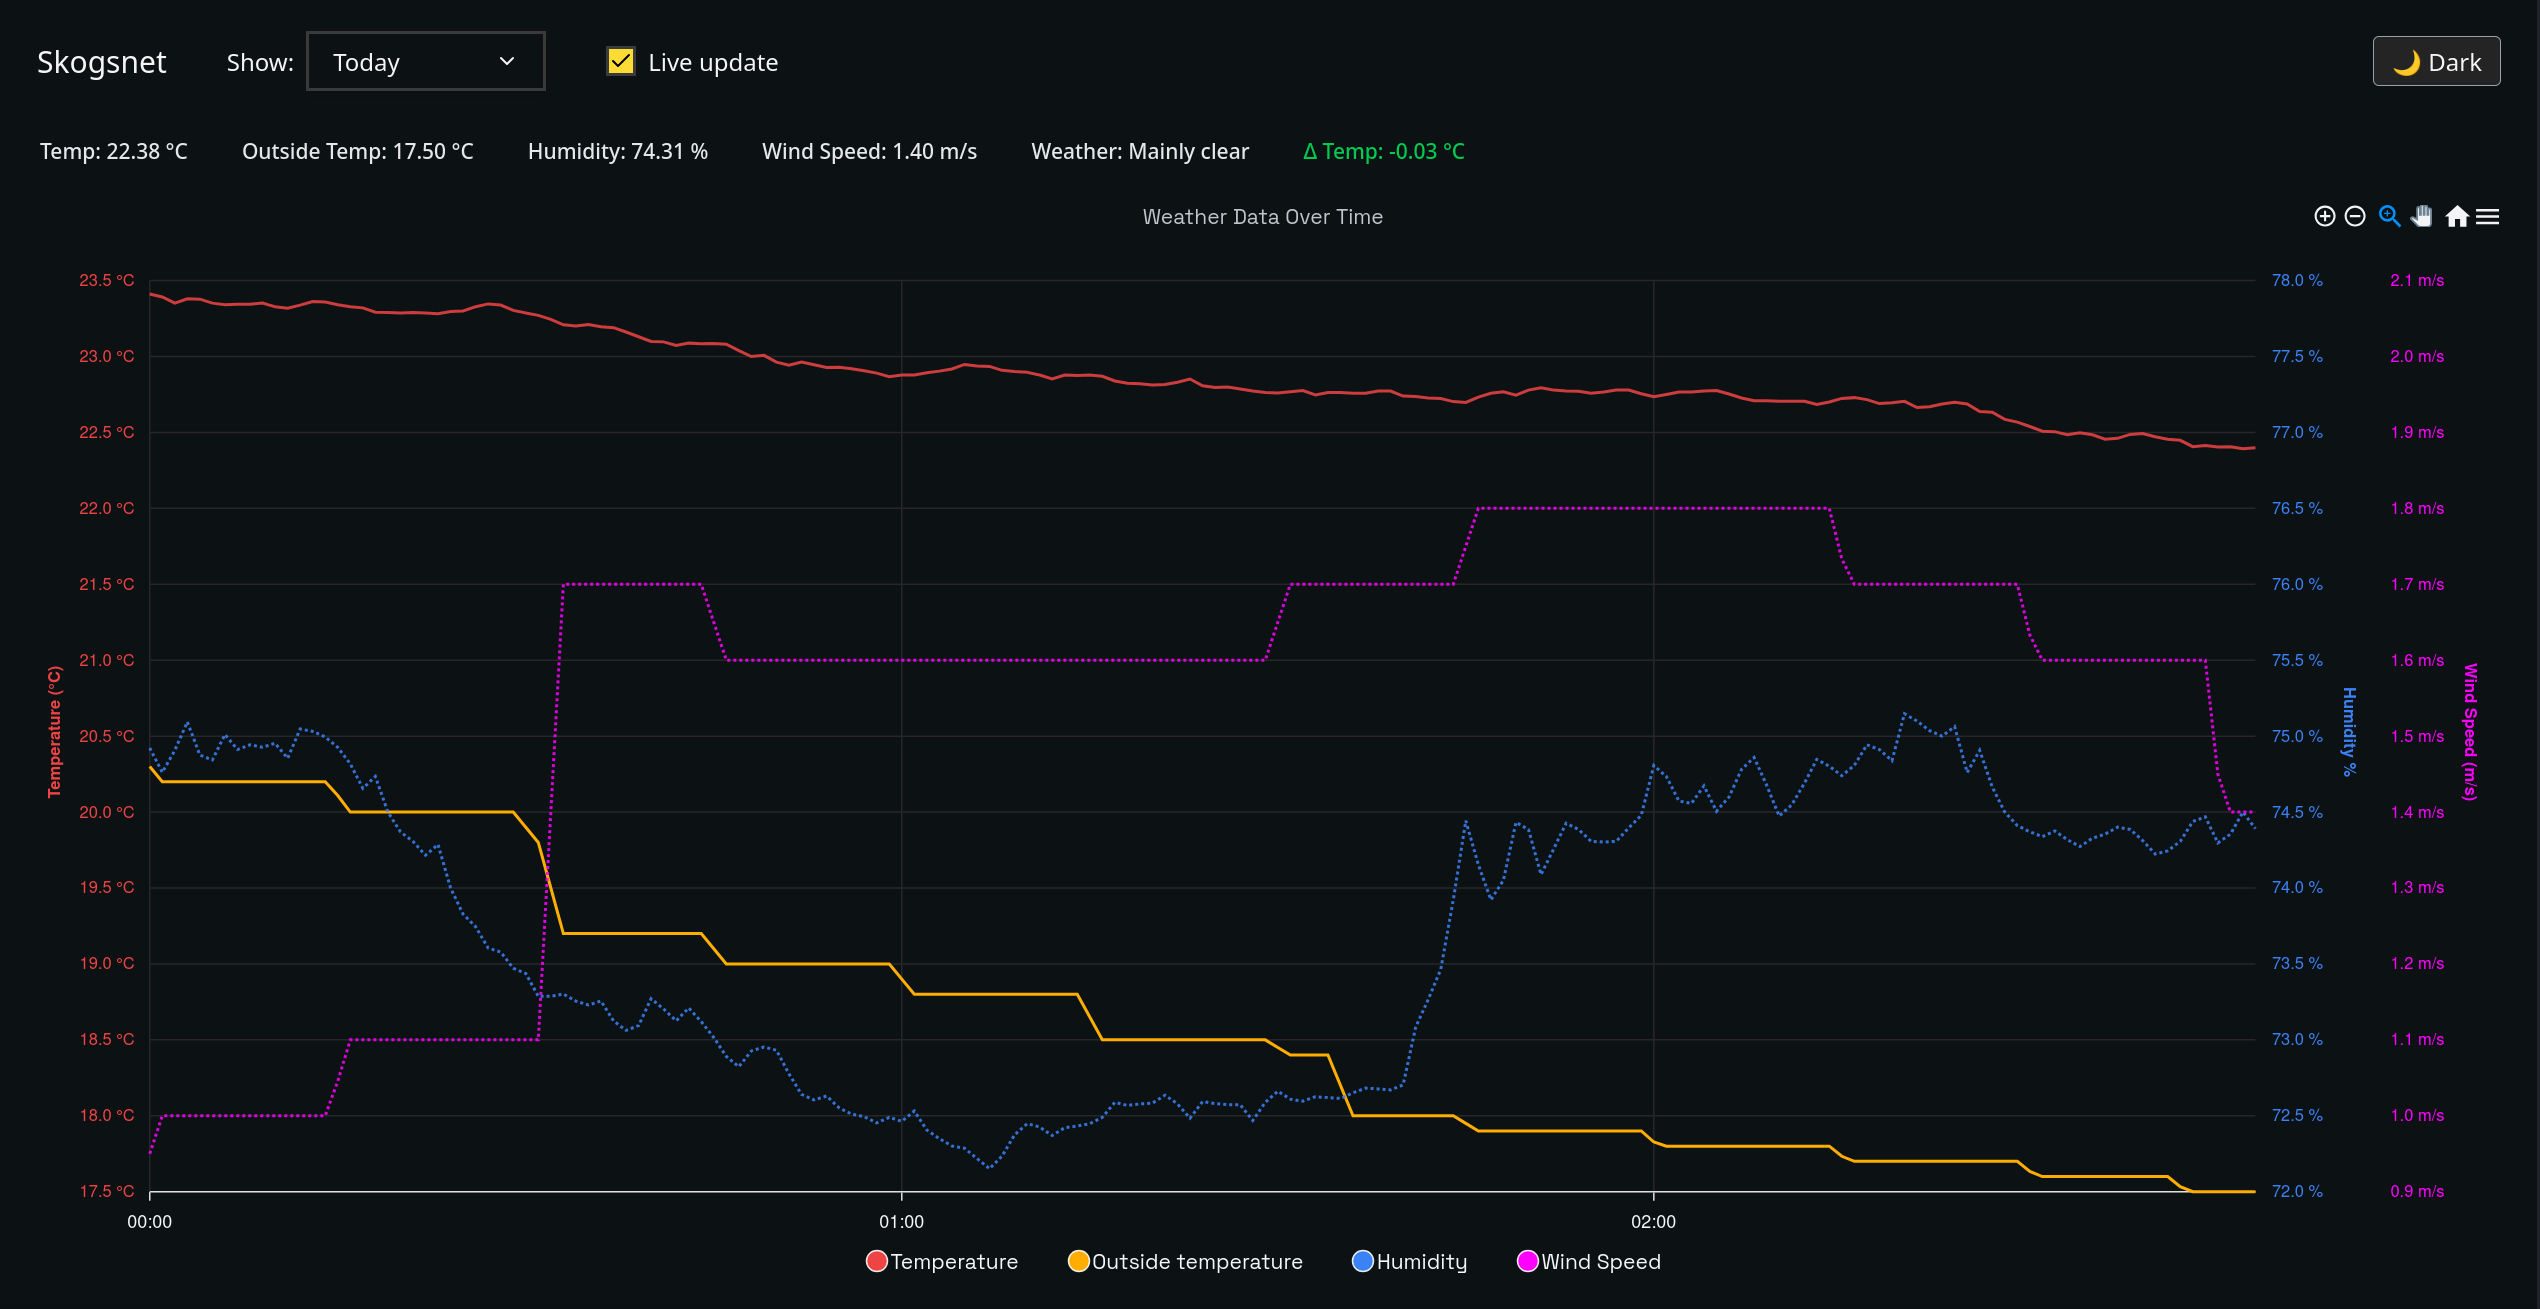2540x1309 pixels.
Task: Activate the box zoom magnifier tool
Action: click(x=2390, y=216)
